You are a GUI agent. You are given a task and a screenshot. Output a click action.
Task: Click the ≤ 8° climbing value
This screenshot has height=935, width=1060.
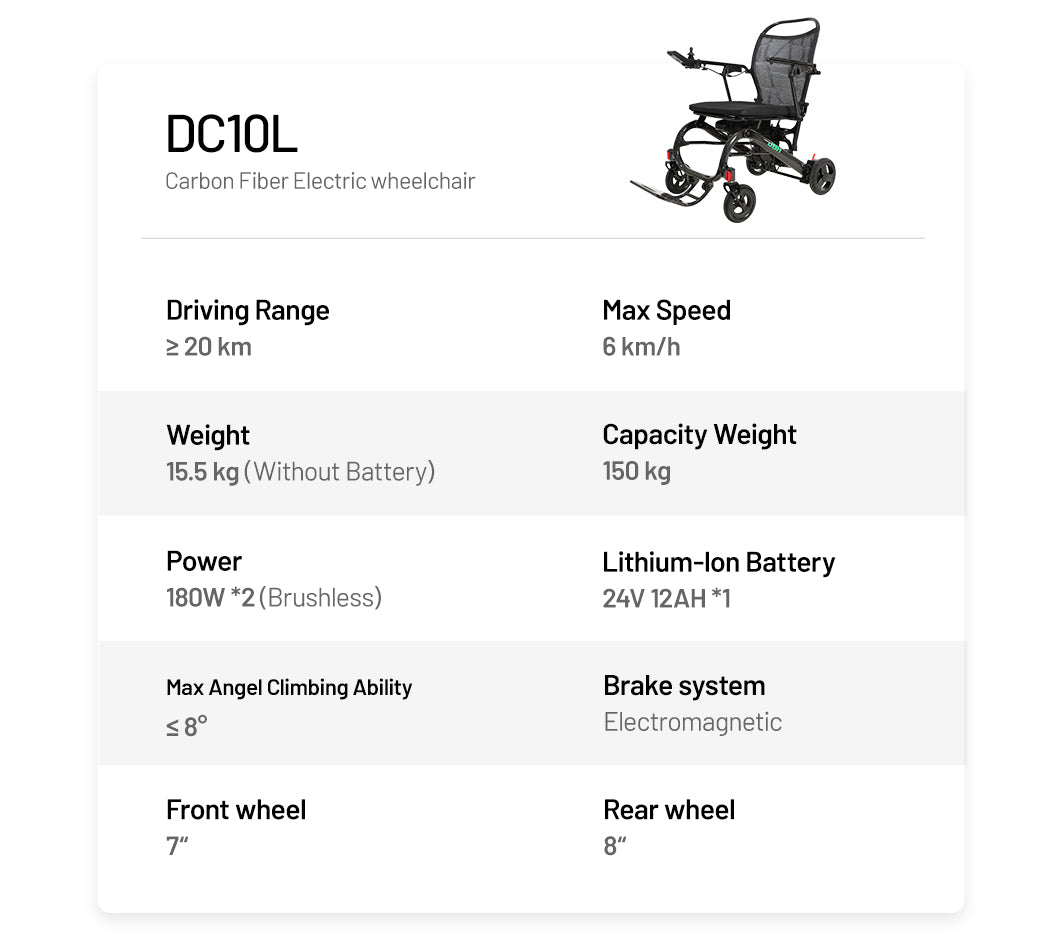pyautogui.click(x=187, y=726)
